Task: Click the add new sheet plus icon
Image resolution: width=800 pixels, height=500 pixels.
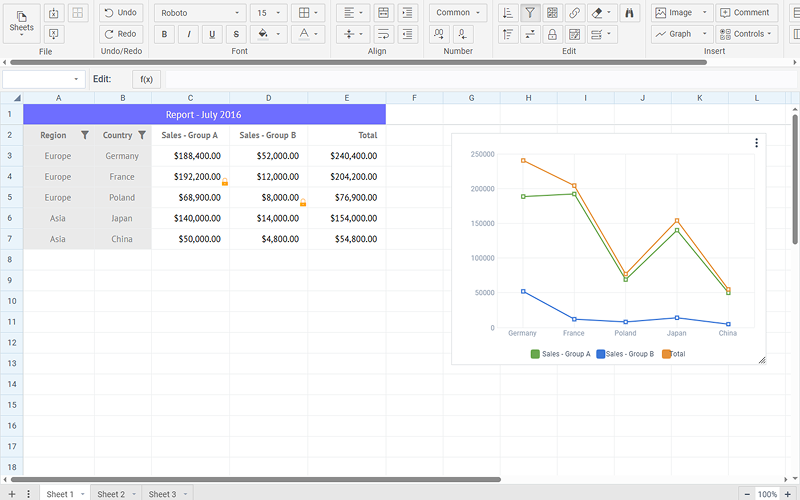Action: point(12,494)
